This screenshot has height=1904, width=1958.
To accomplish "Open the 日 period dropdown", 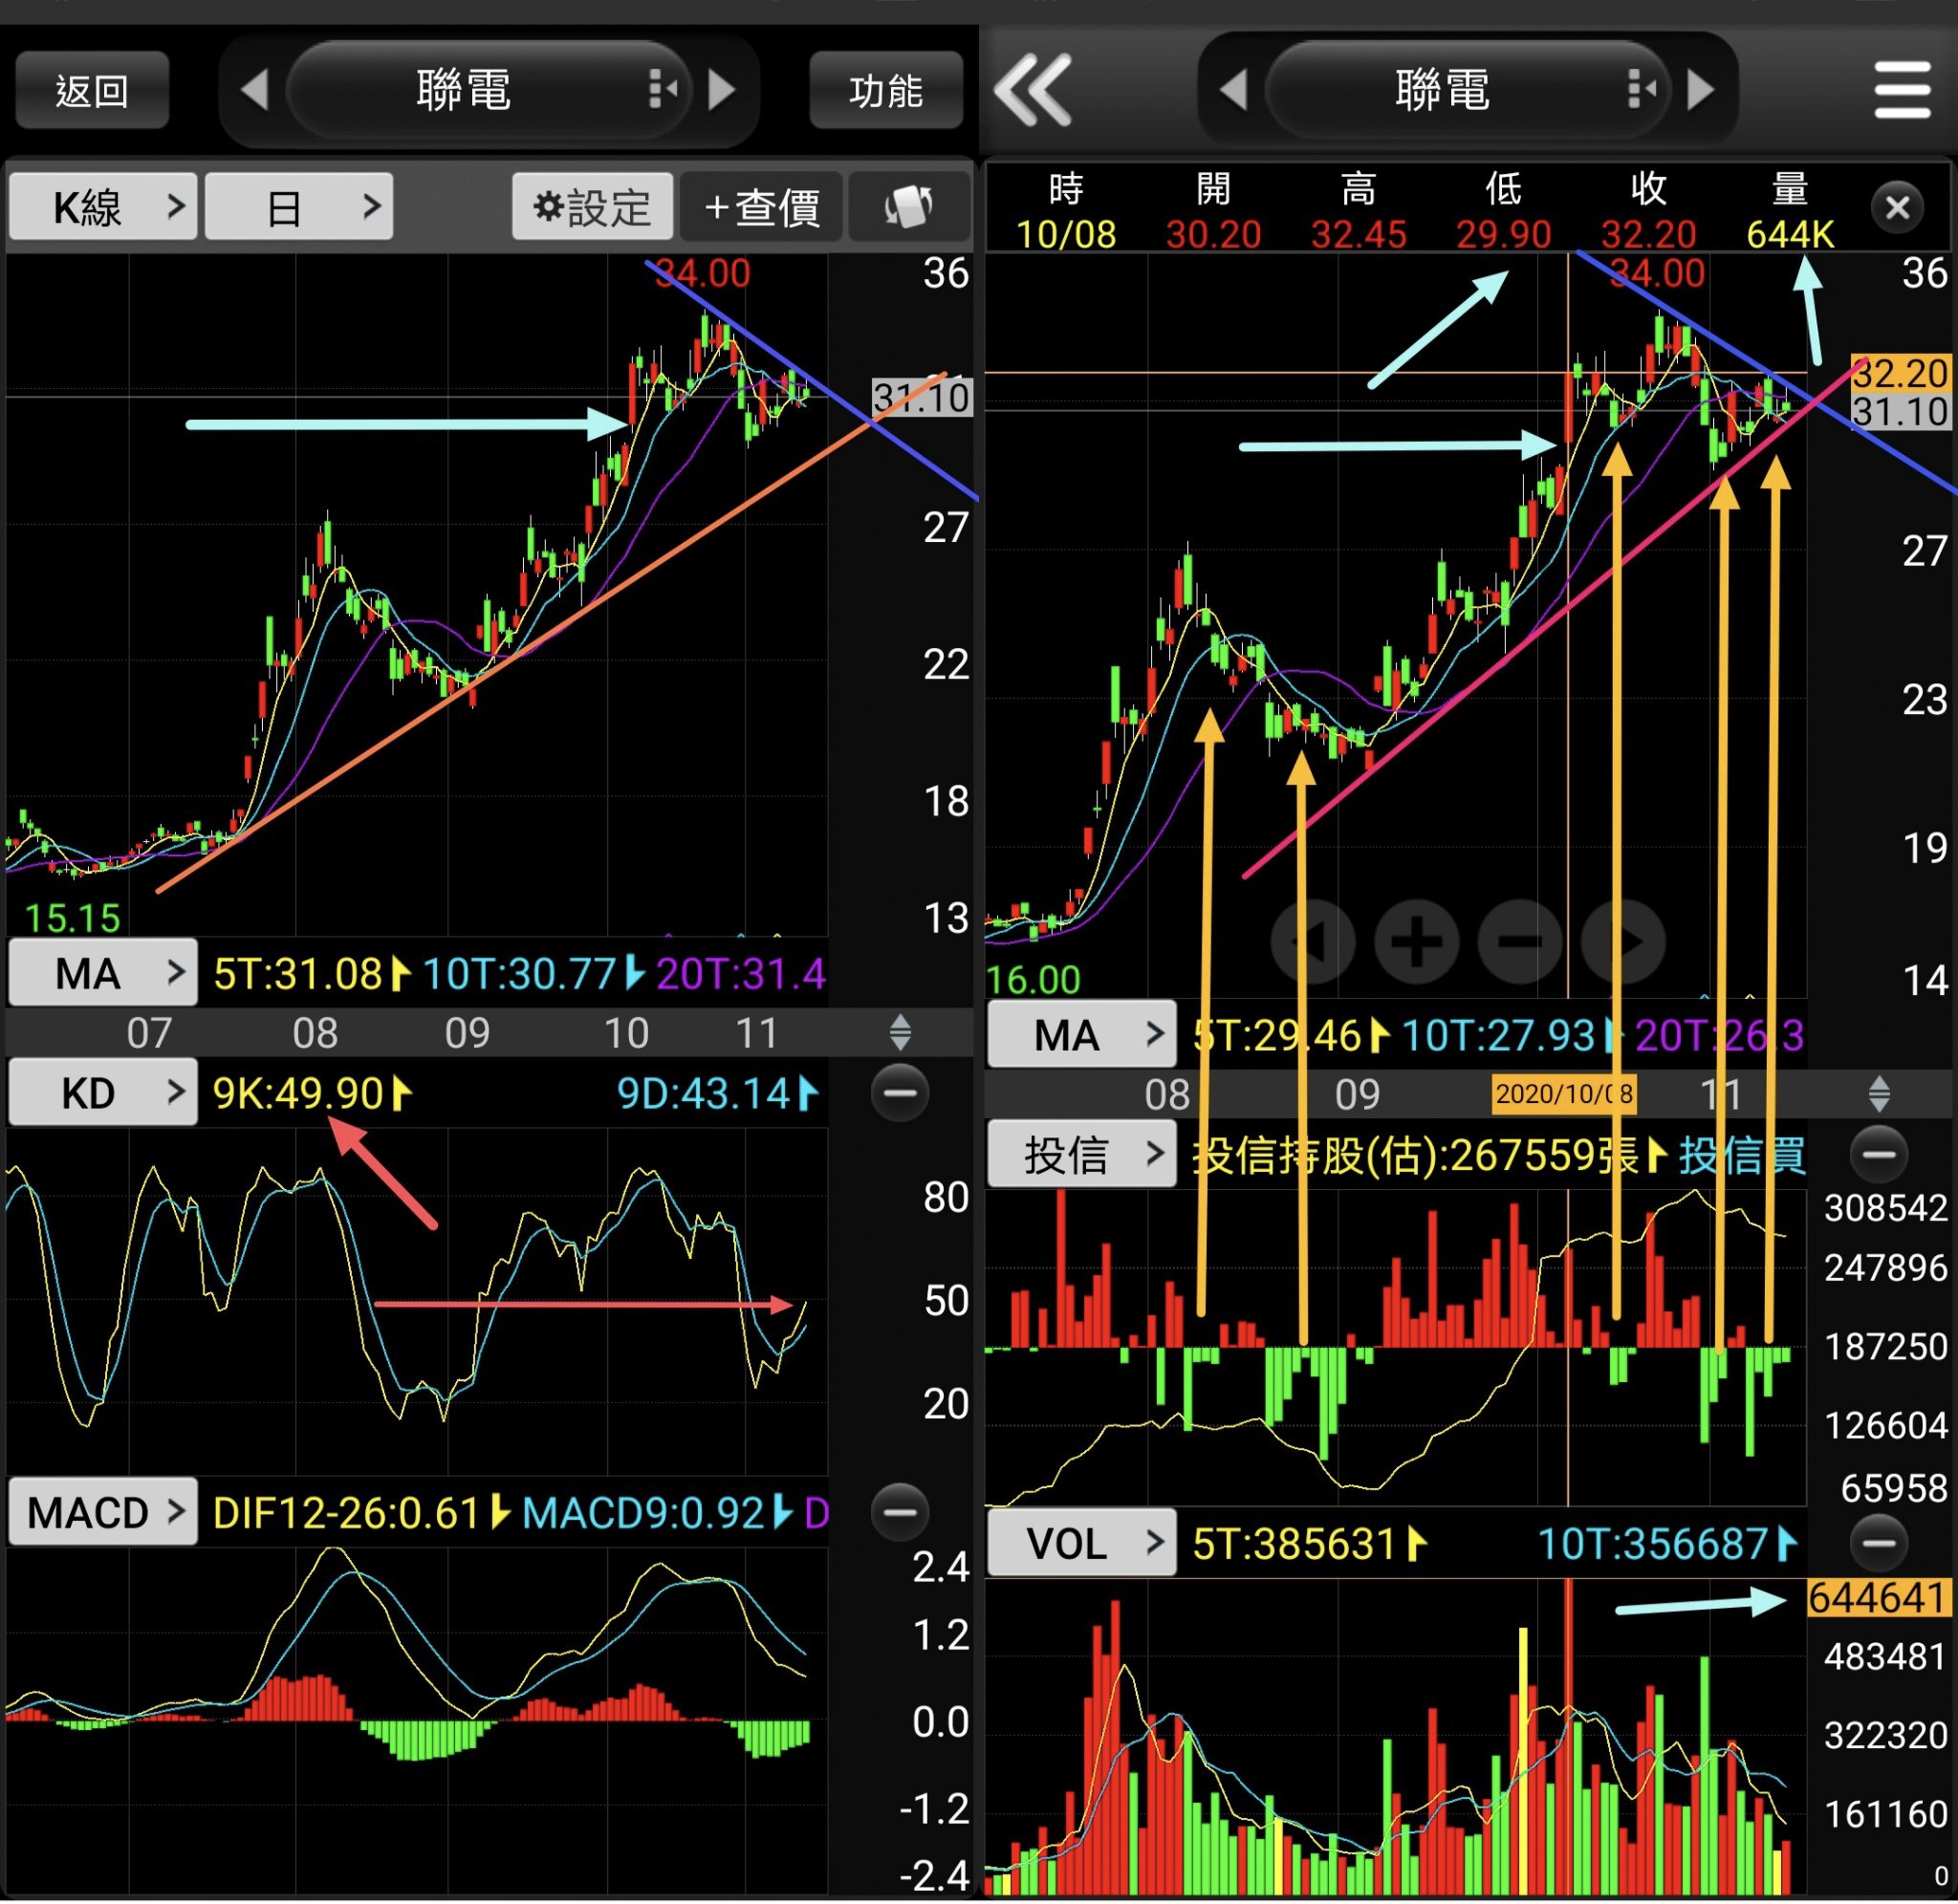I will [x=298, y=207].
